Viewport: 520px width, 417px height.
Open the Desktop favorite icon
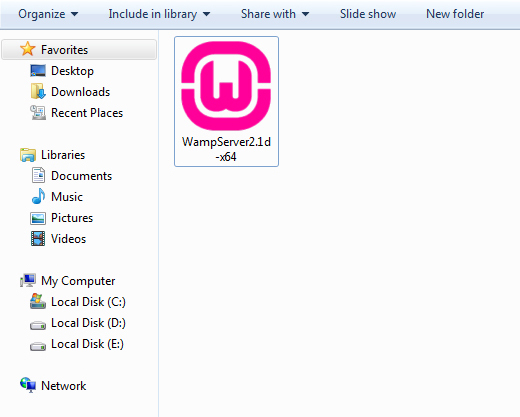pyautogui.click(x=38, y=71)
